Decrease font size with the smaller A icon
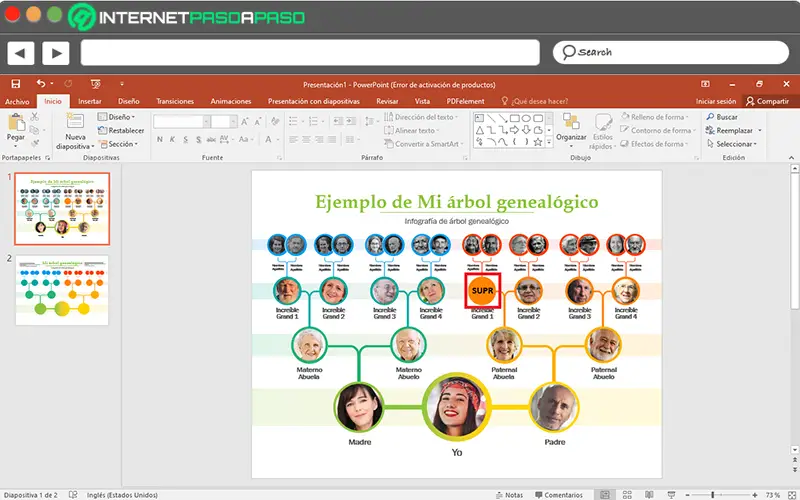 [x=257, y=121]
